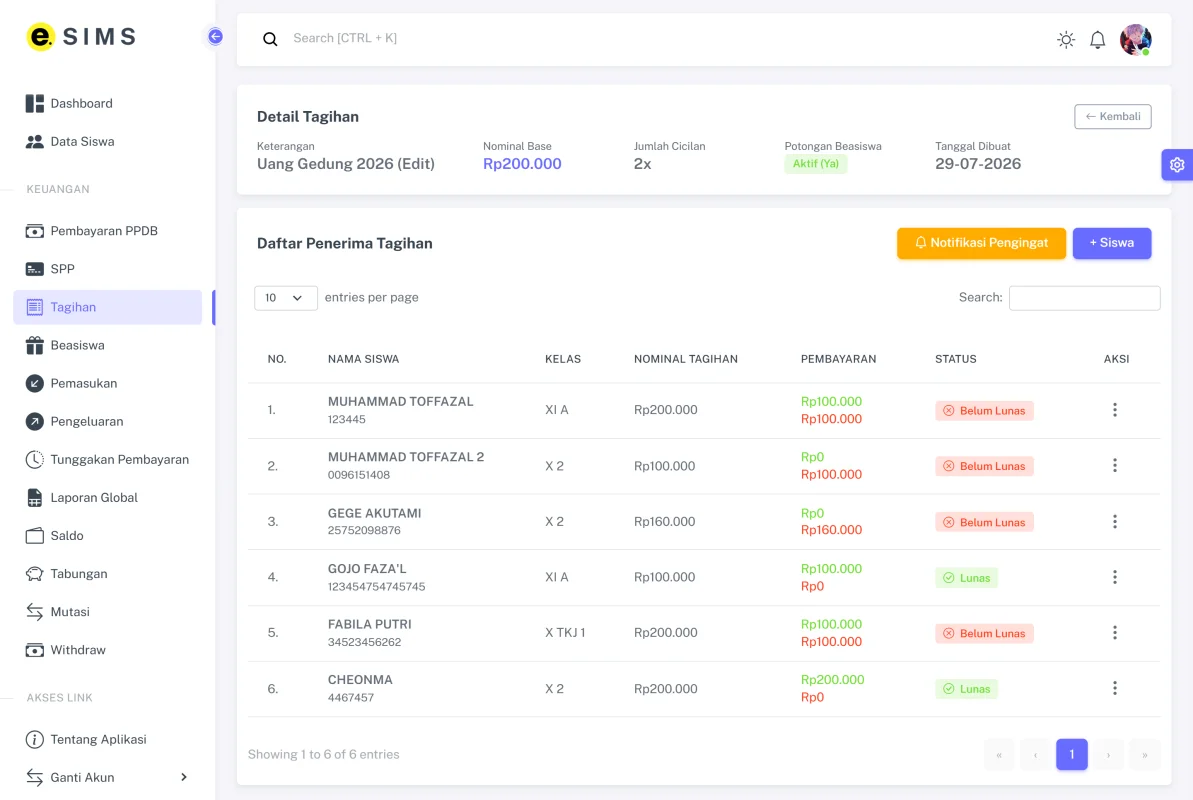Open the user profile avatar
Screen dimensions: 1193x800
tap(1135, 40)
